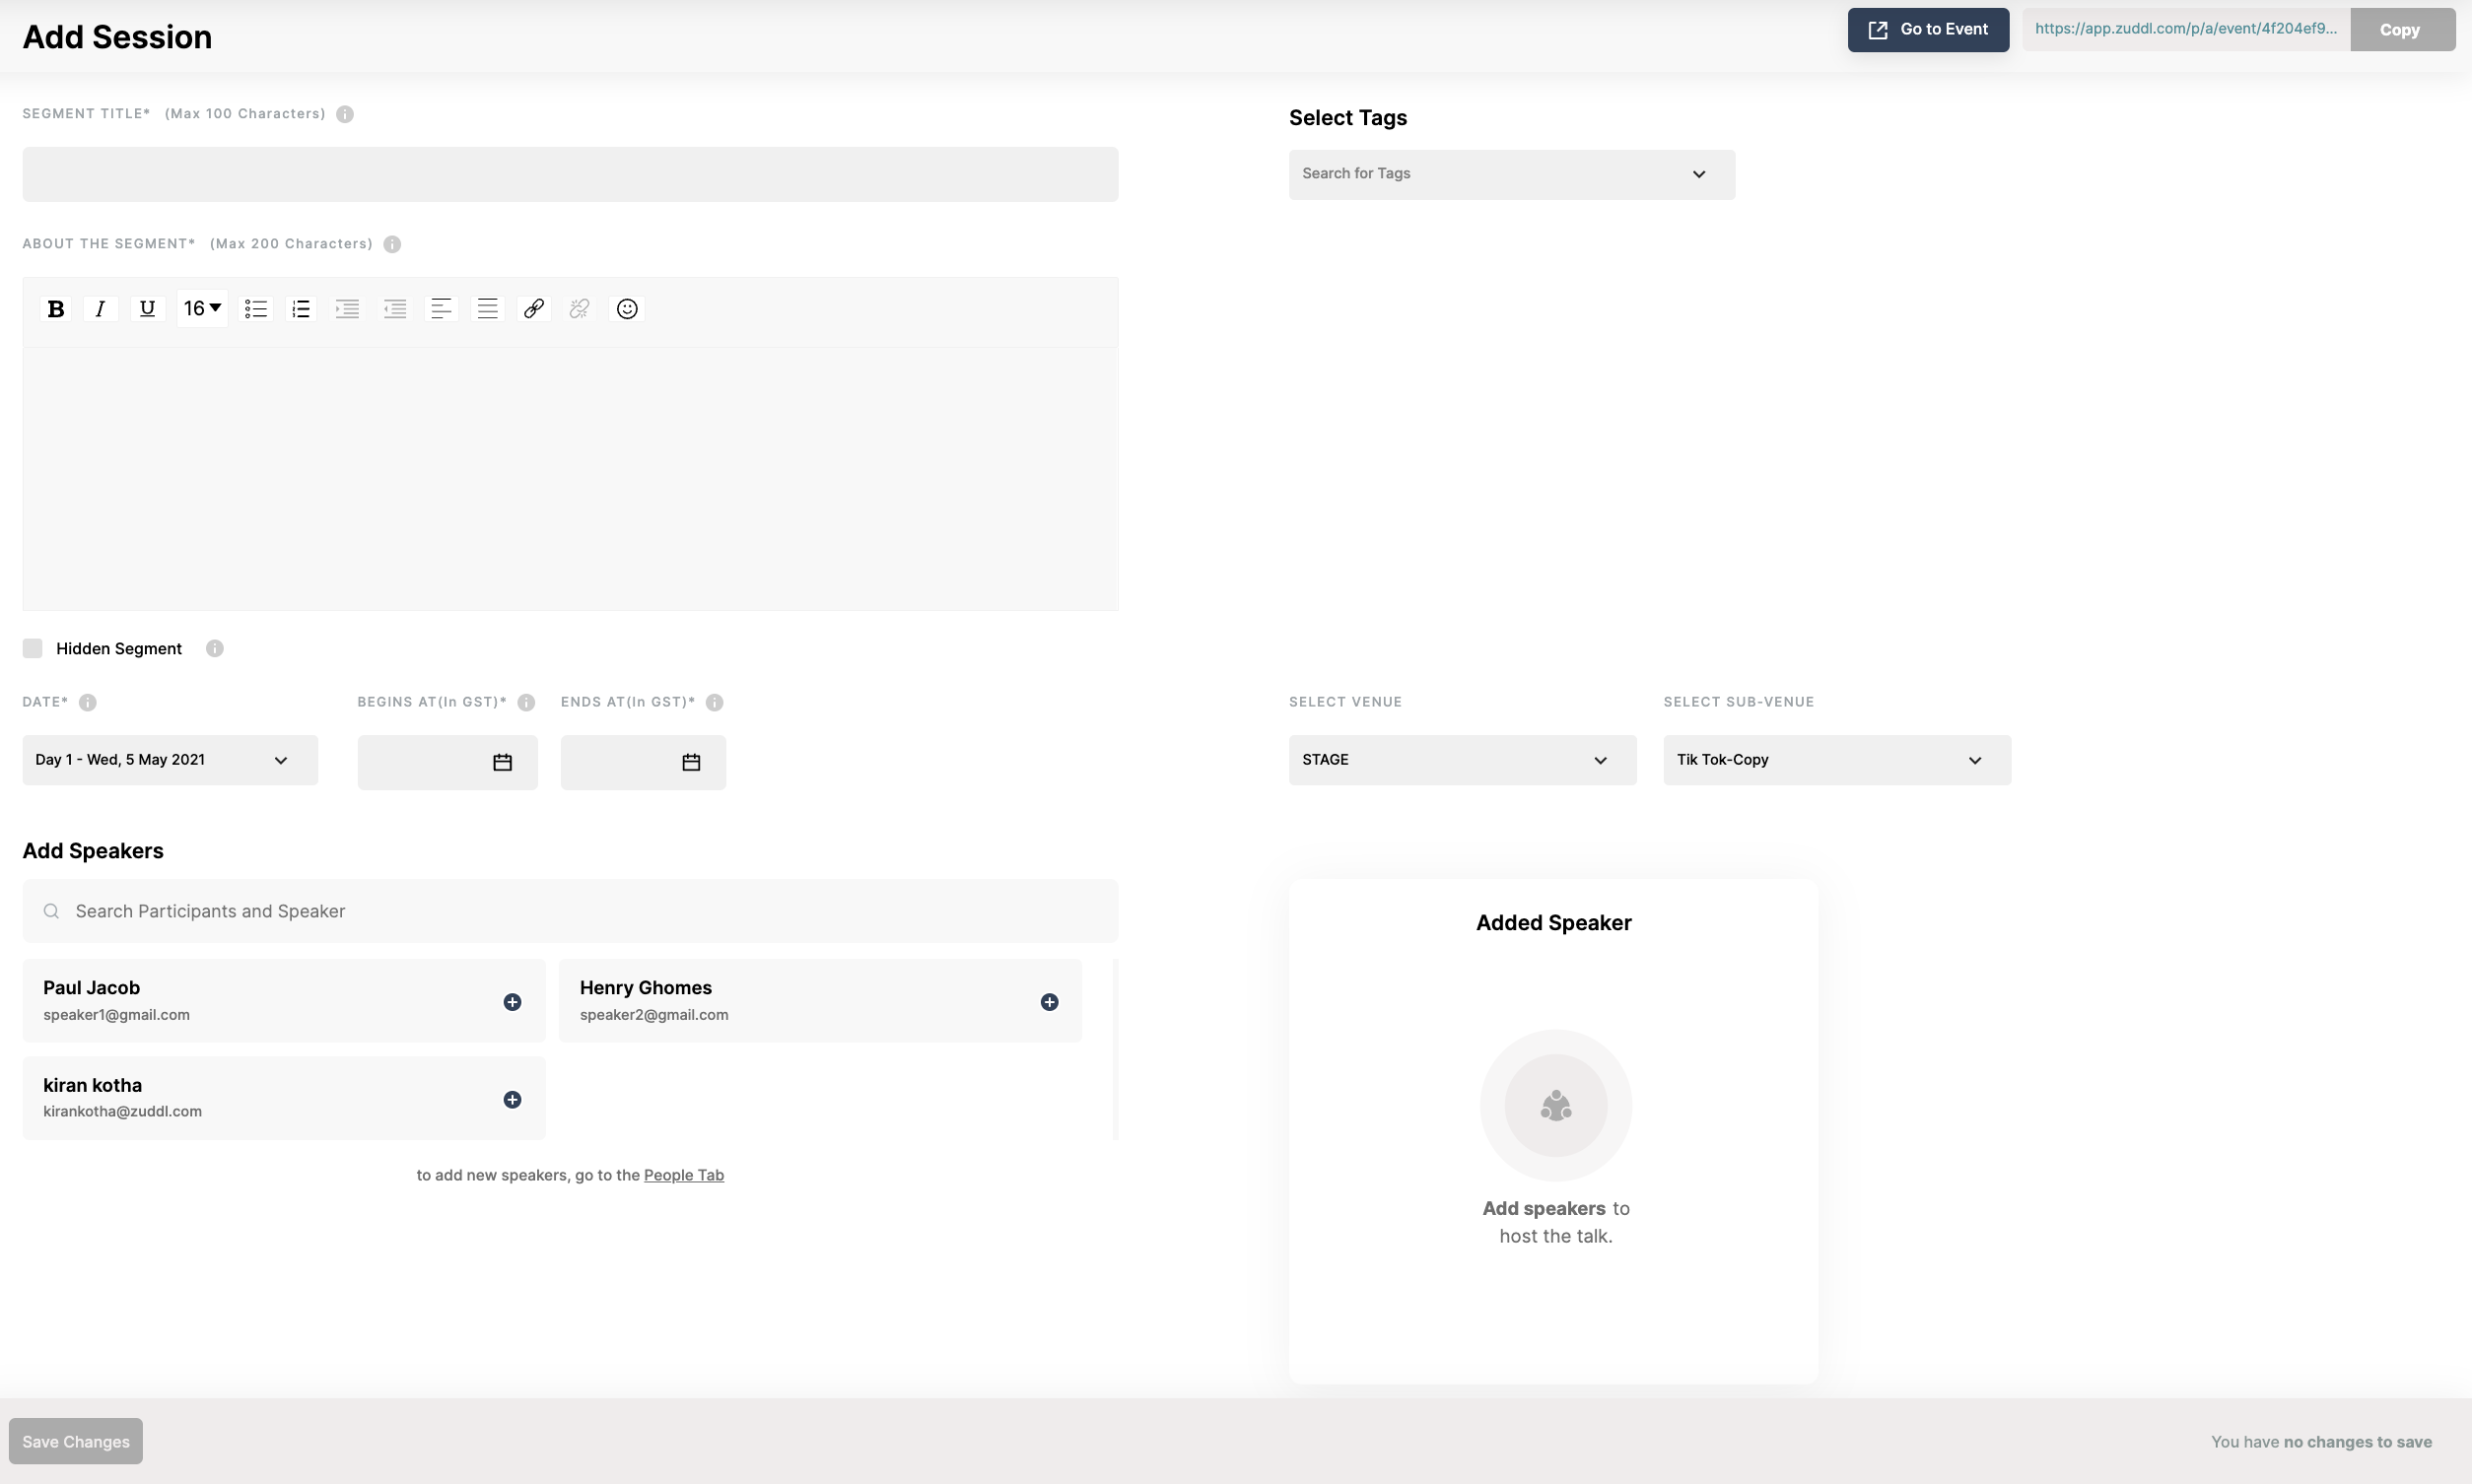This screenshot has width=2472, height=1484.
Task: Open the Day 1 - Wed, 5 May 2021 date dropdown
Action: coord(170,761)
